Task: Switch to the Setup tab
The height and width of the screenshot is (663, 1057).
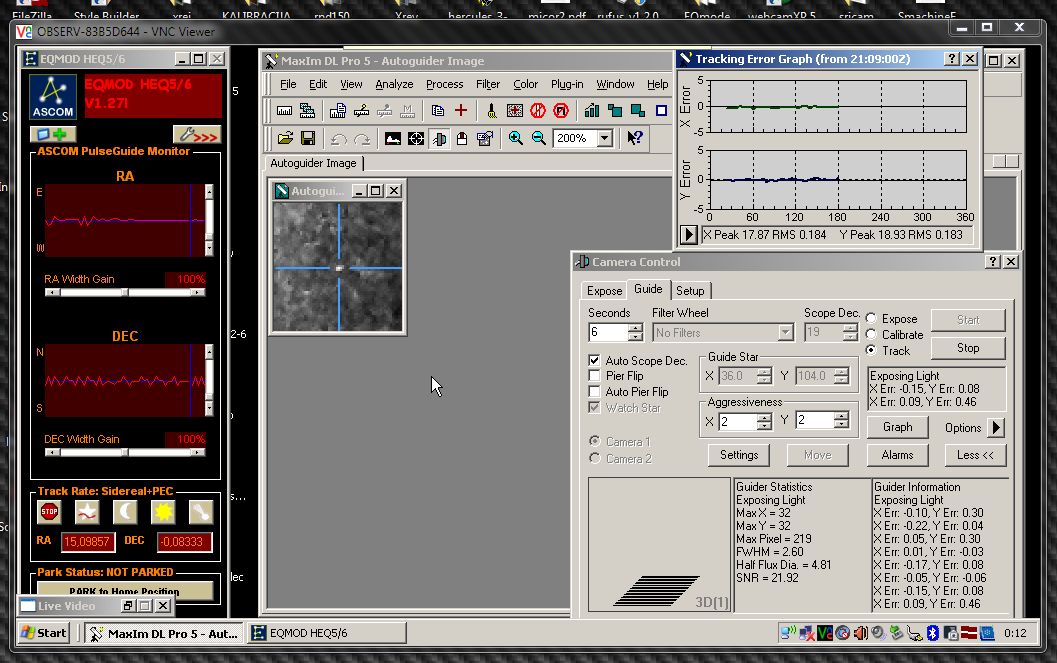Action: point(690,290)
